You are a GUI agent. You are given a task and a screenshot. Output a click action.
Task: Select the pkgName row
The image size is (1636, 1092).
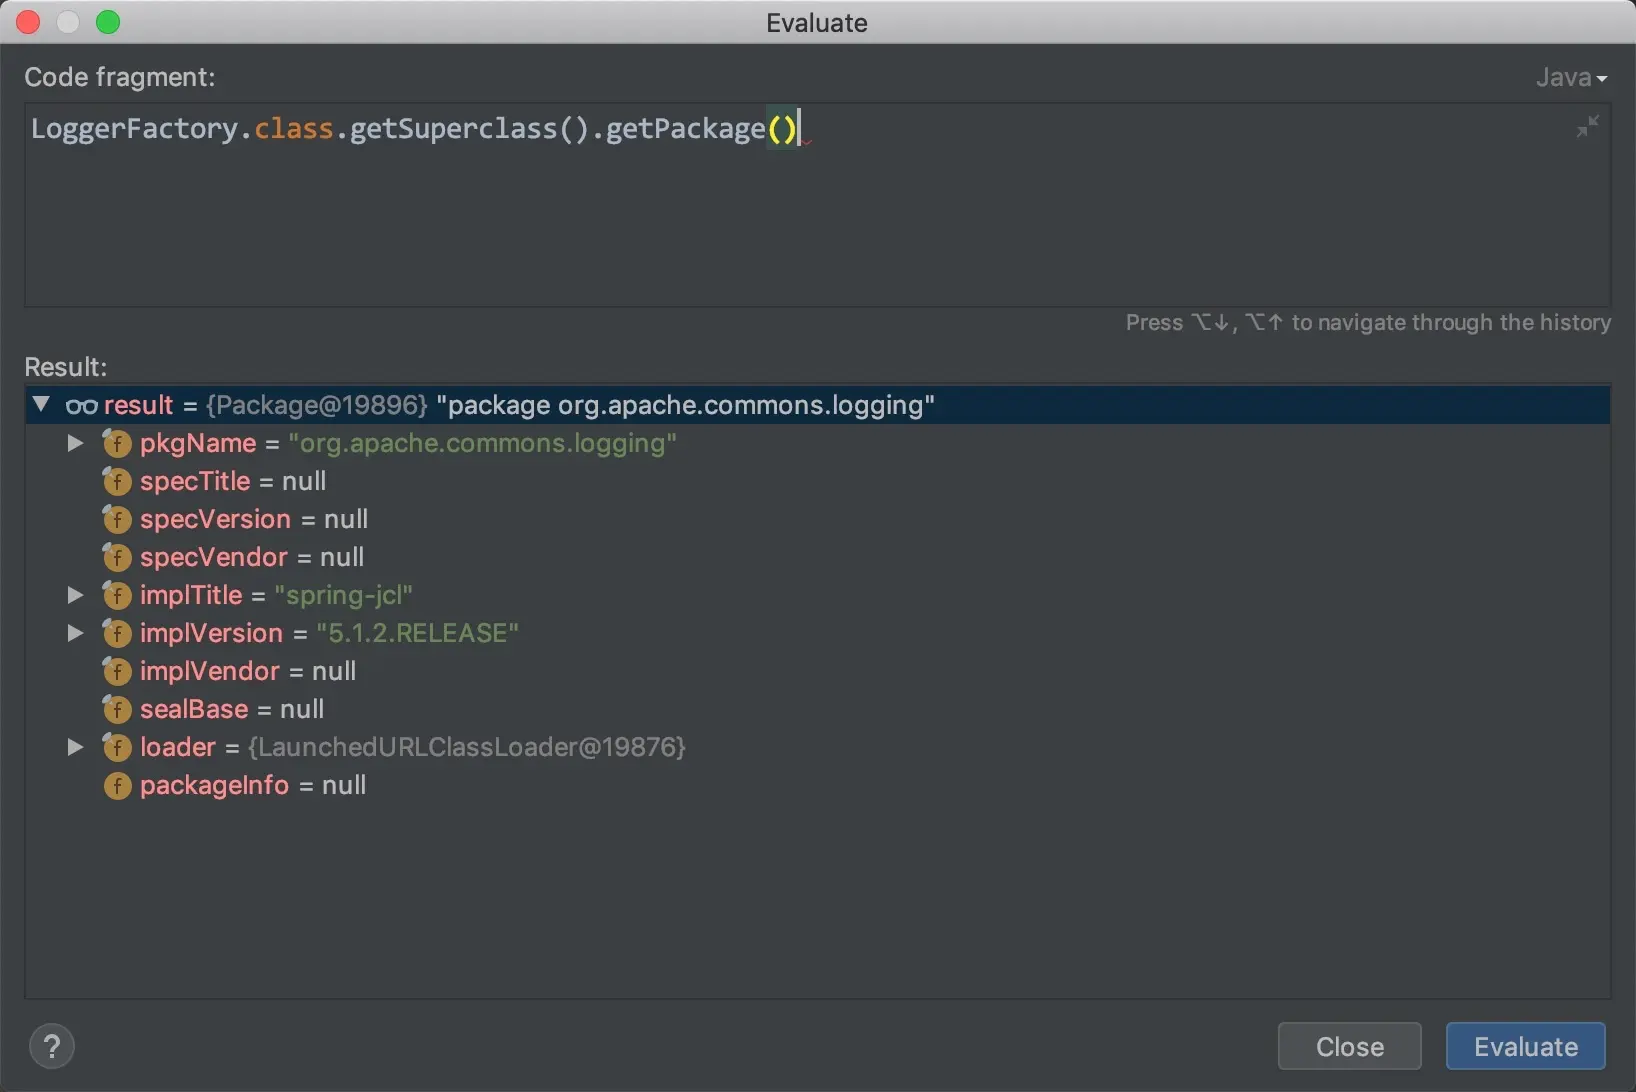817,443
